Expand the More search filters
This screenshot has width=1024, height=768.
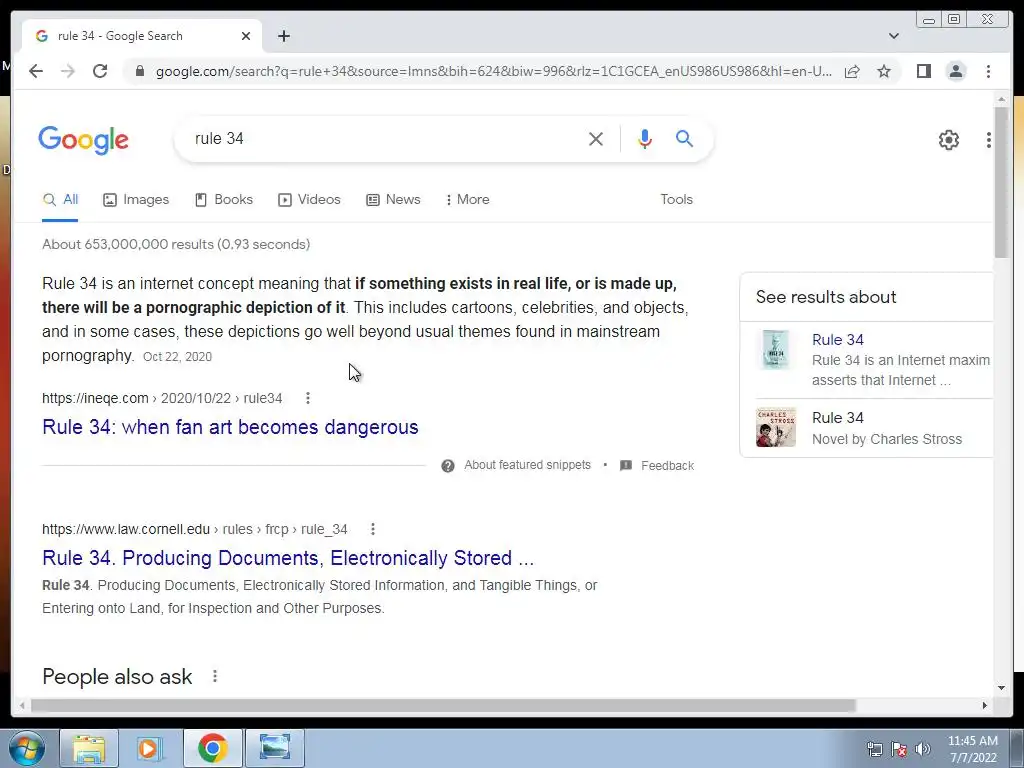(468, 200)
